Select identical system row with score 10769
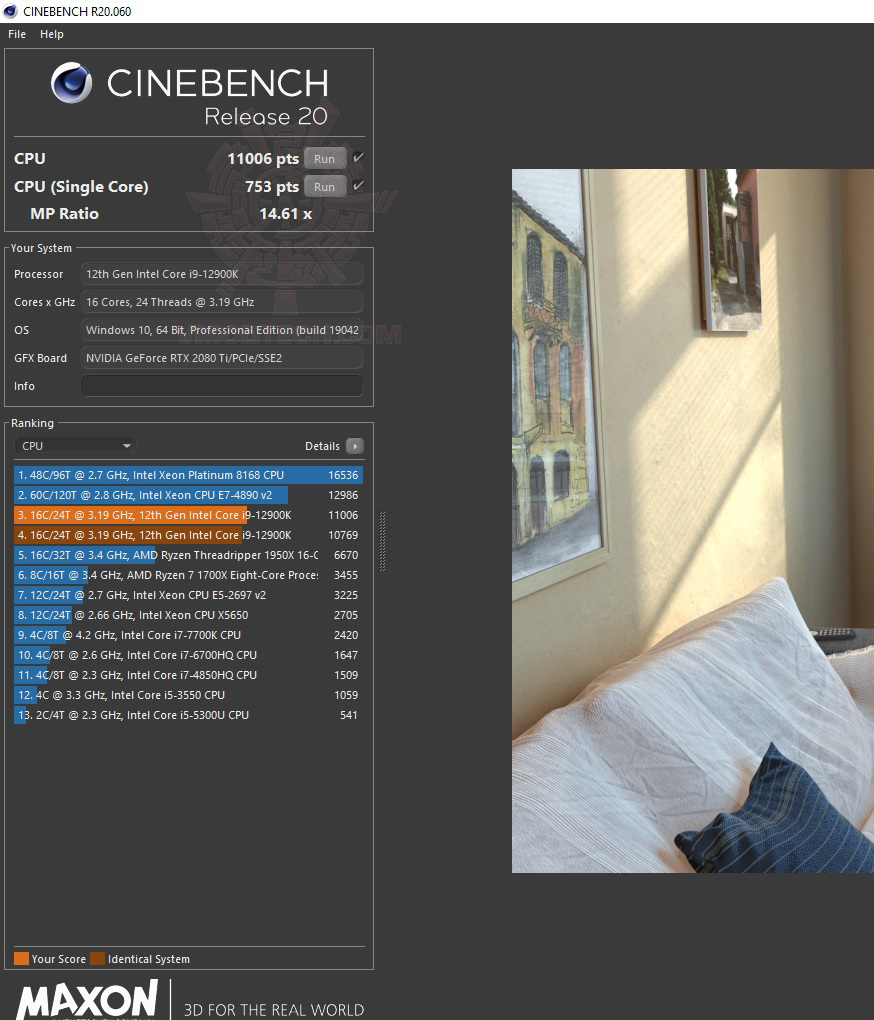 189,535
